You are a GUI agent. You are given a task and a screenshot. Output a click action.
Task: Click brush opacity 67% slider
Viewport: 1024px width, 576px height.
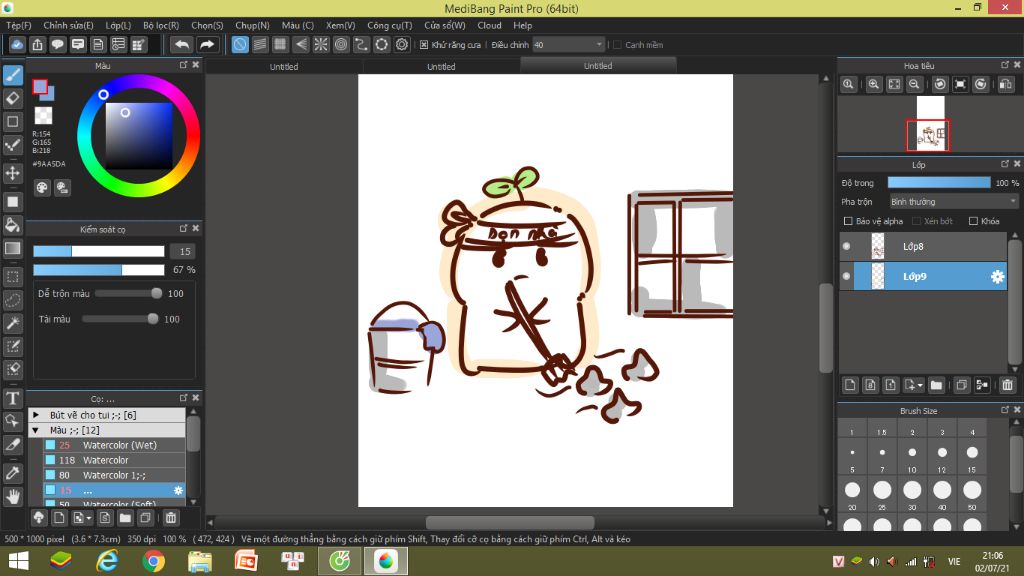click(99, 270)
